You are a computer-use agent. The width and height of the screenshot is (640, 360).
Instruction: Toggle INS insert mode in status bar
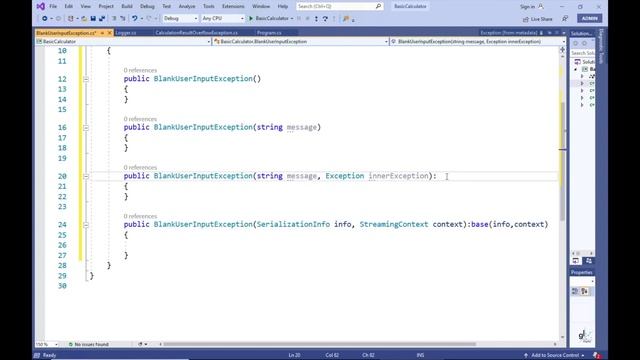point(420,355)
